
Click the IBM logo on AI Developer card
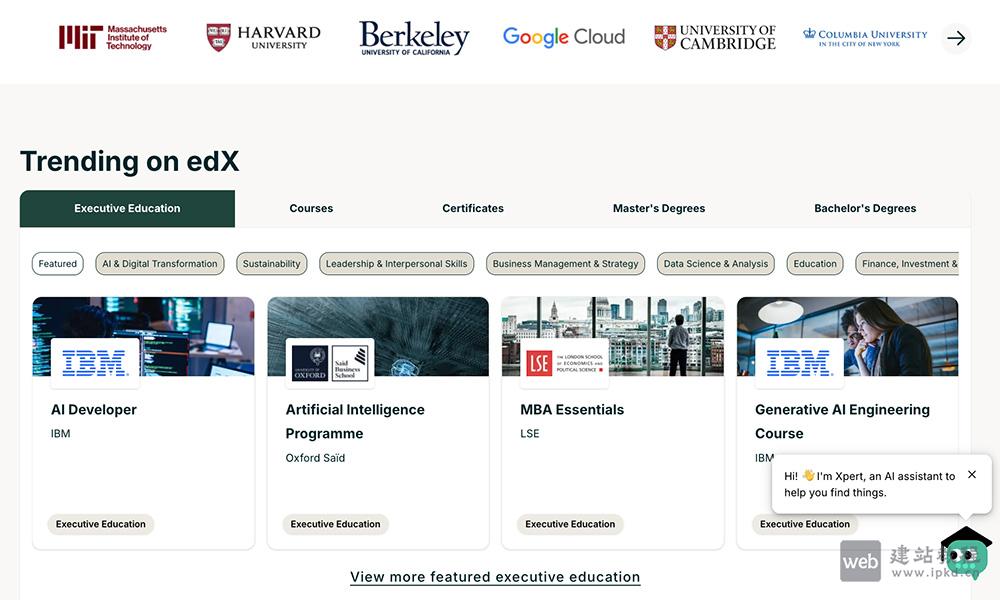(x=96, y=364)
